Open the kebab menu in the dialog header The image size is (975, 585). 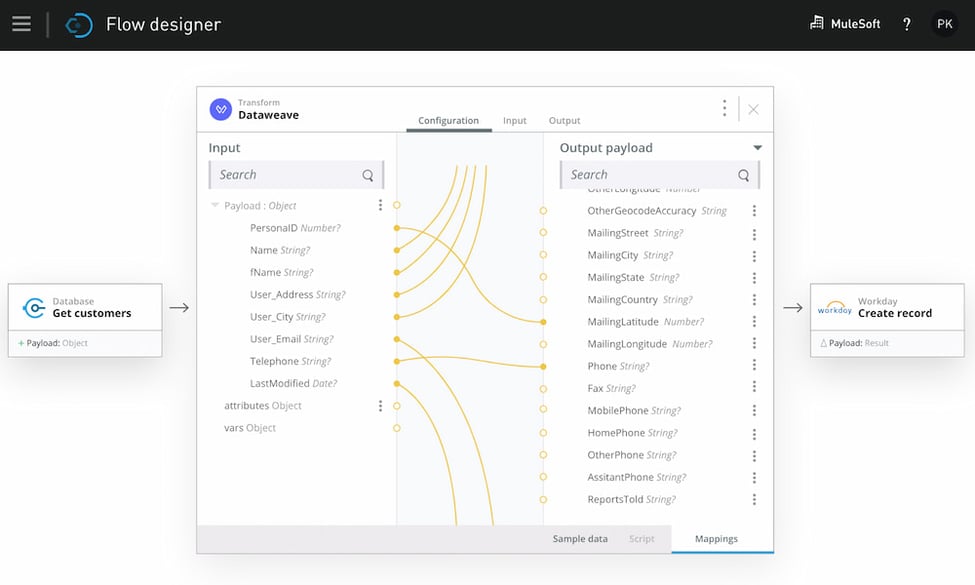pyautogui.click(x=724, y=107)
